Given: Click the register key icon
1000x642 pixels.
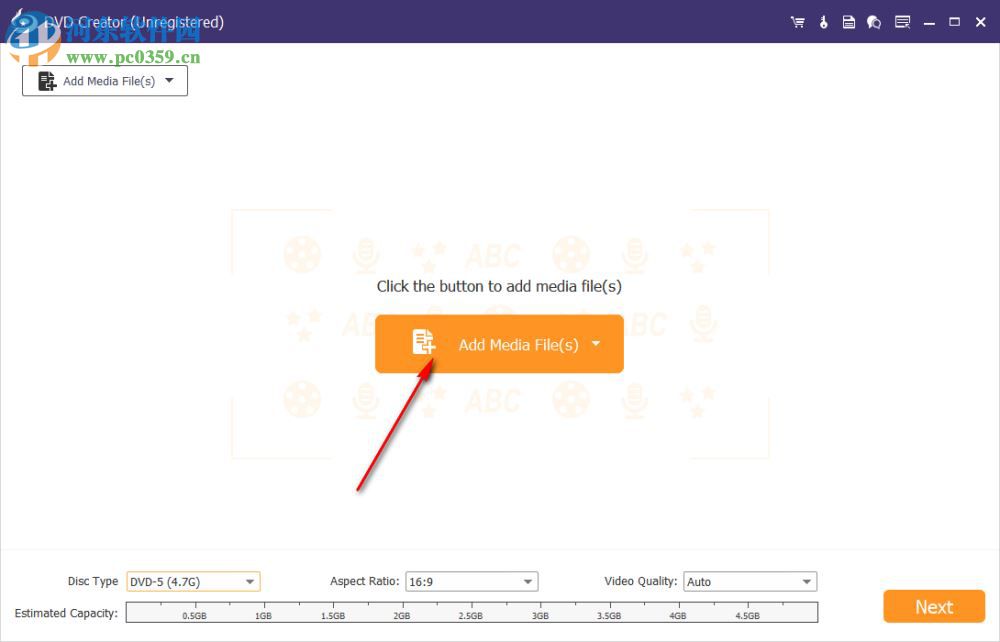Looking at the screenshot, I should [x=823, y=22].
